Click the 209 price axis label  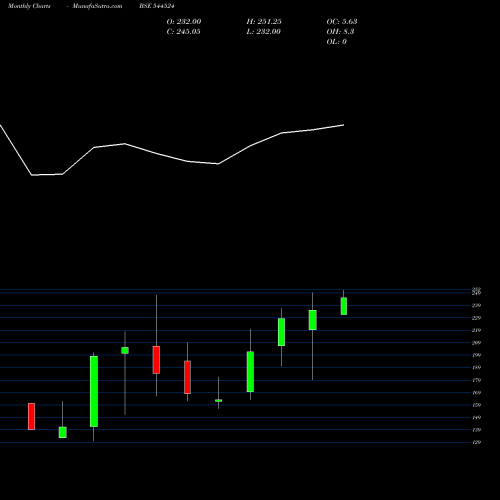[x=477, y=343]
